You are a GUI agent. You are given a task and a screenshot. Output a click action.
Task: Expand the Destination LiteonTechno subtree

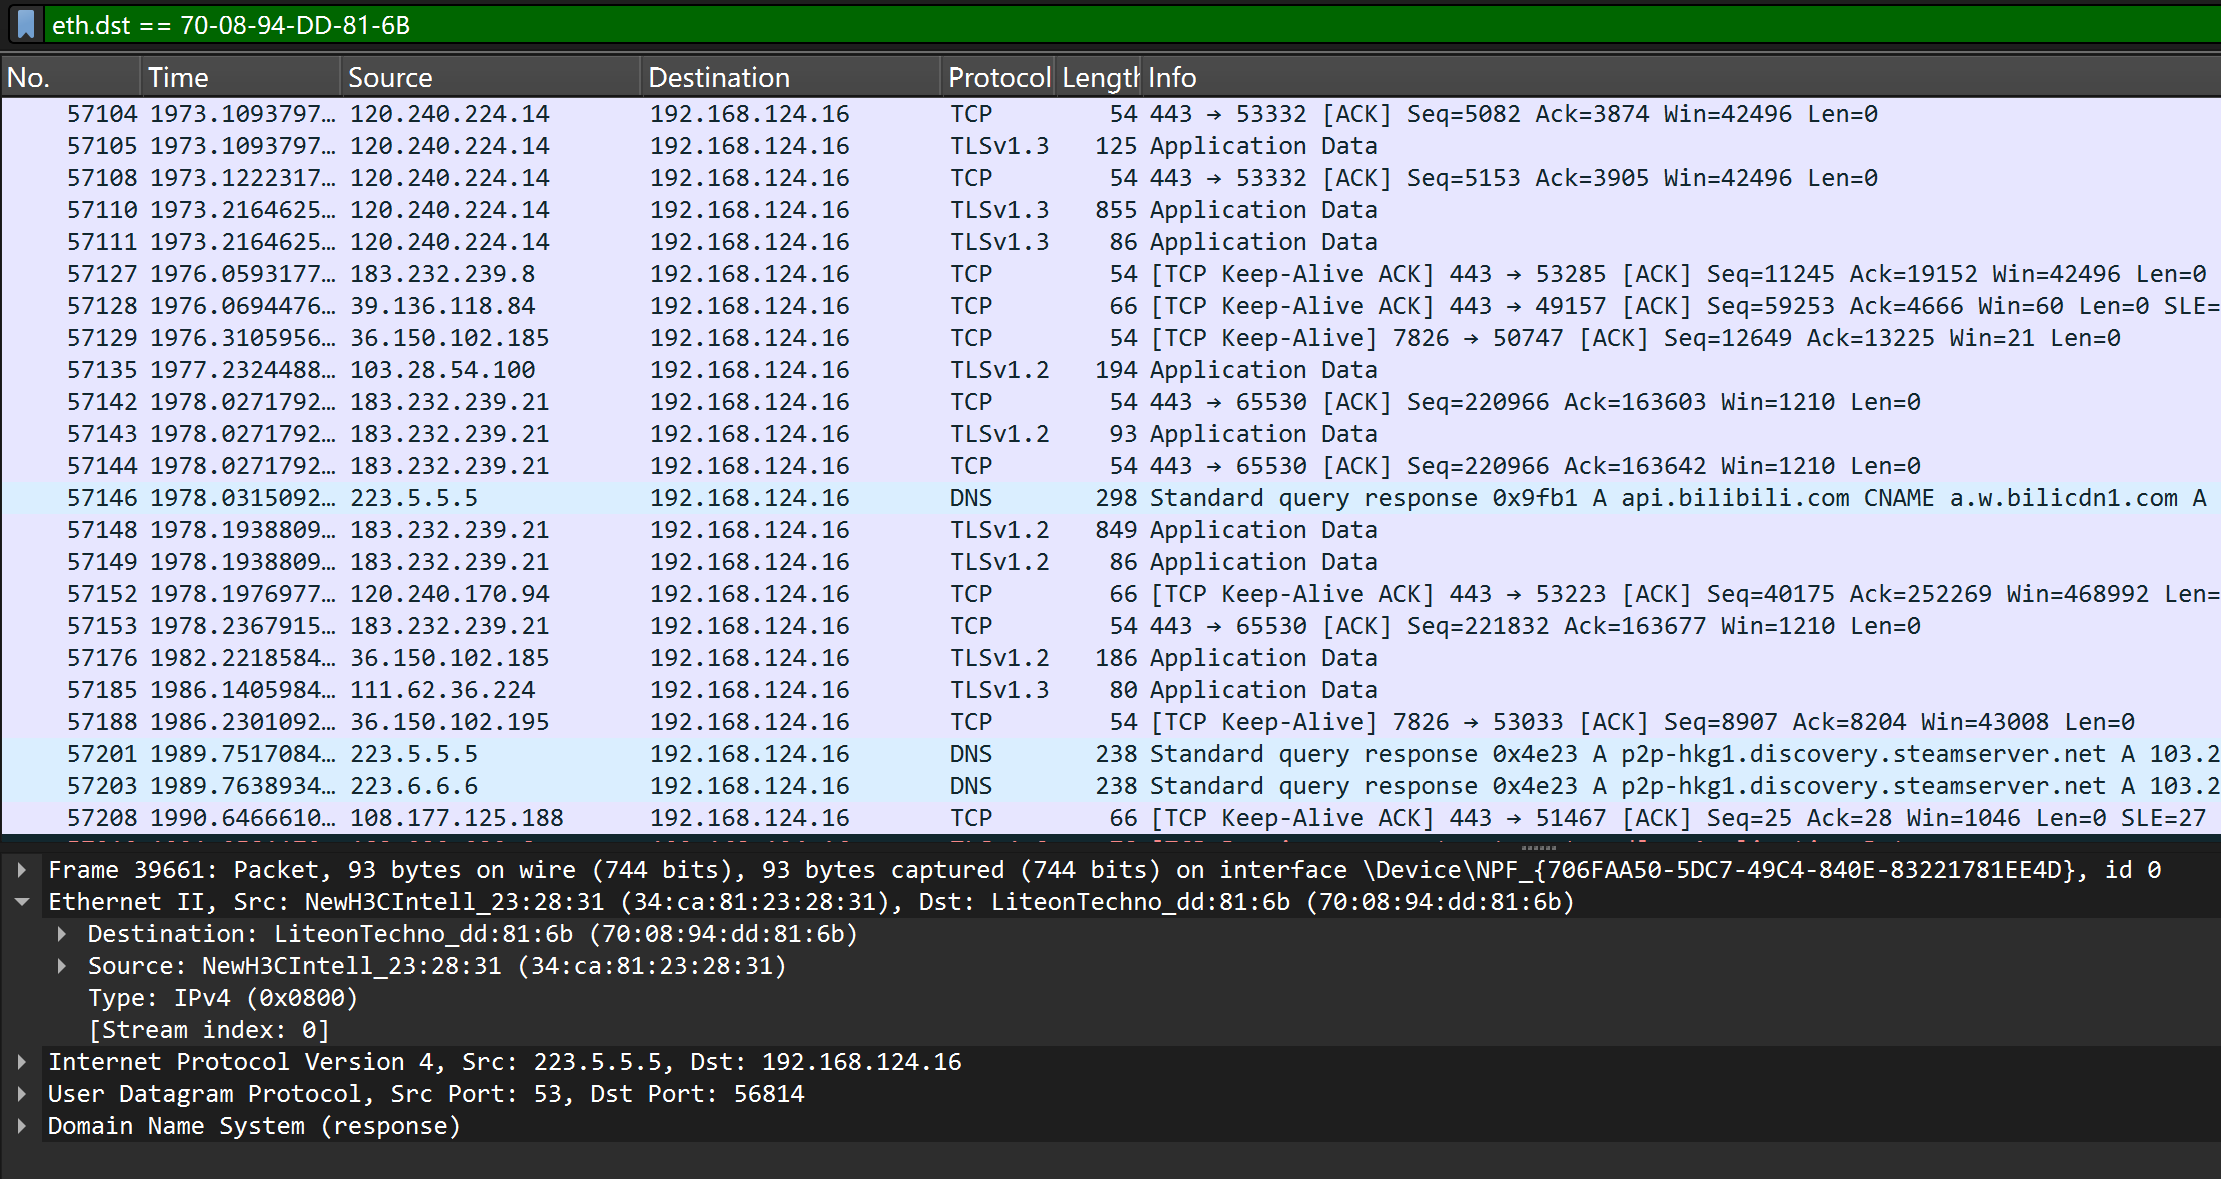[x=62, y=934]
